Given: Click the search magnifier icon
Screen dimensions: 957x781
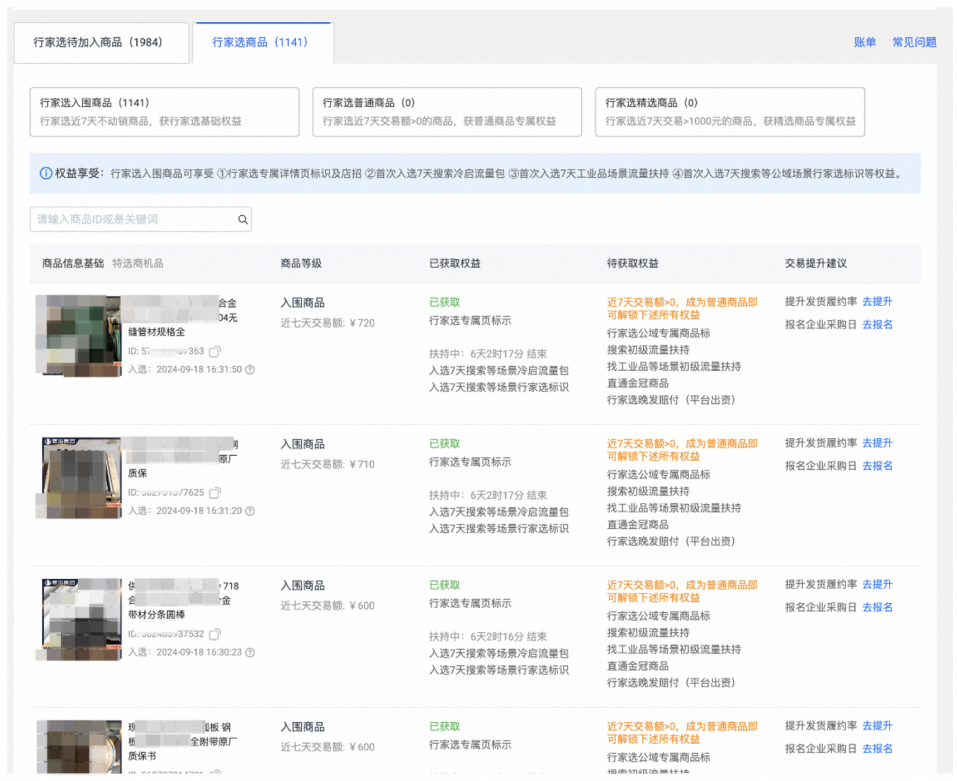Looking at the screenshot, I should (242, 220).
